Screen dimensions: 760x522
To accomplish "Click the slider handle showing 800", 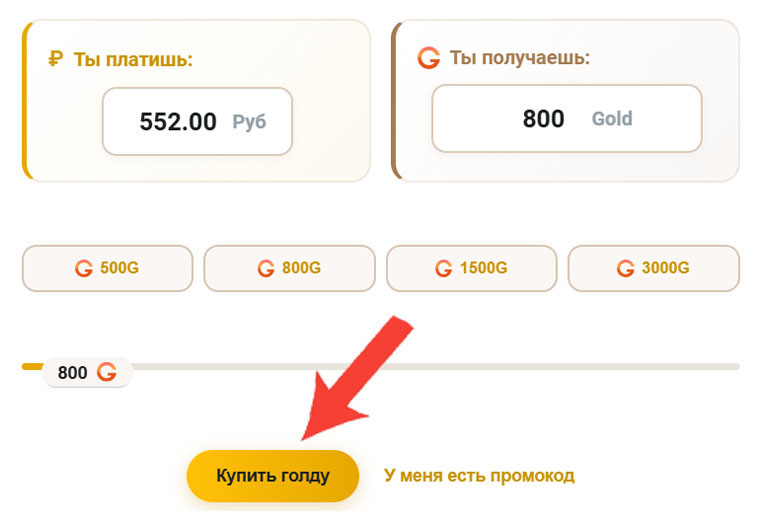I will pyautogui.click(x=86, y=373).
